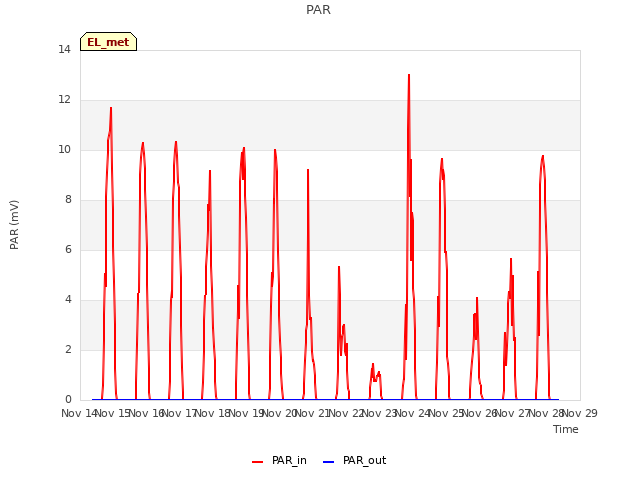Click the blue PAR_out legend line swatch
640x480 pixels.
click(329, 462)
